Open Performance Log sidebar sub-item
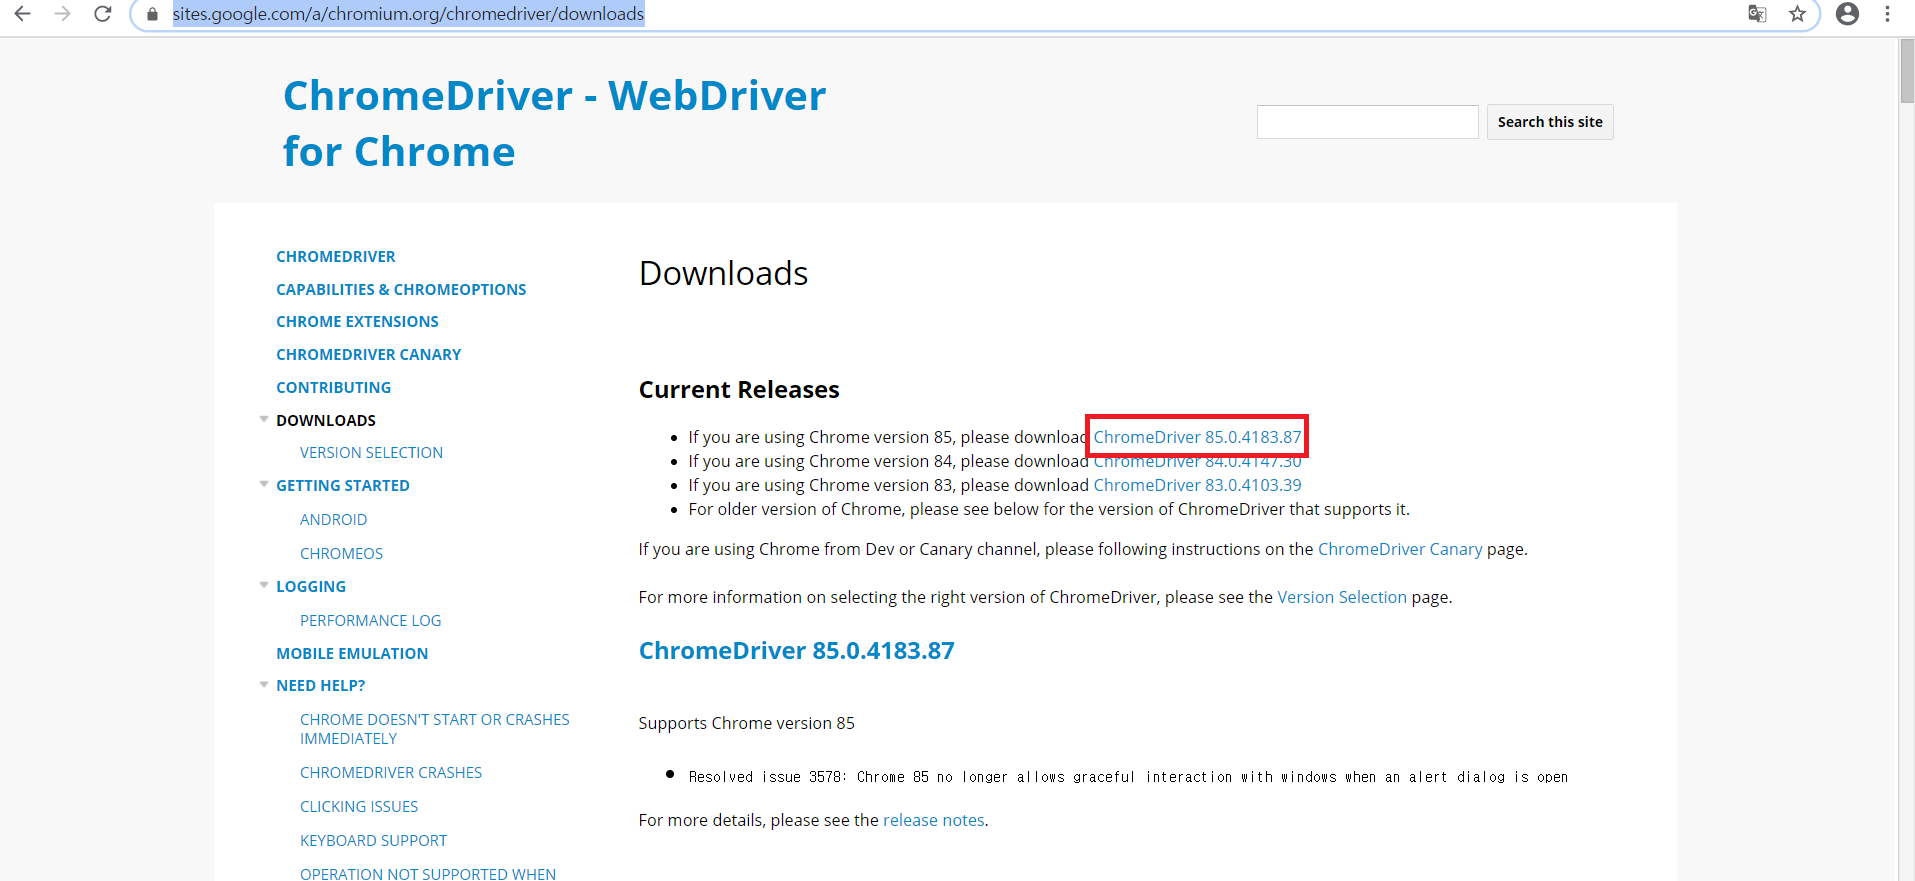 pyautogui.click(x=370, y=621)
